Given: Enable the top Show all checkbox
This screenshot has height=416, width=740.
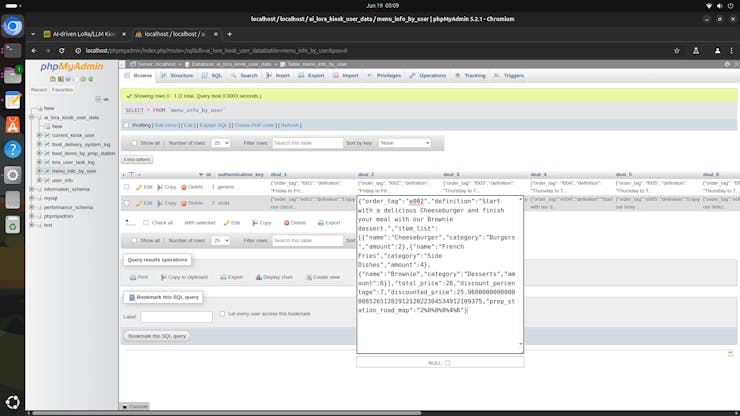Looking at the screenshot, I should (135, 143).
